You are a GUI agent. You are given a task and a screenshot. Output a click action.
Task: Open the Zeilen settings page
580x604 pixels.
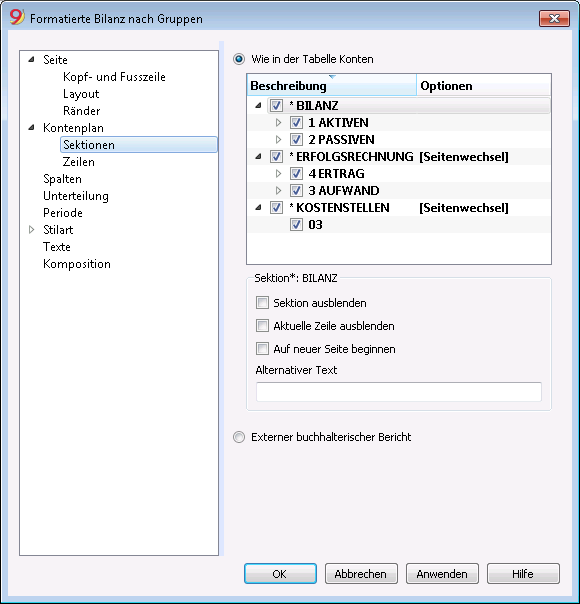point(79,162)
